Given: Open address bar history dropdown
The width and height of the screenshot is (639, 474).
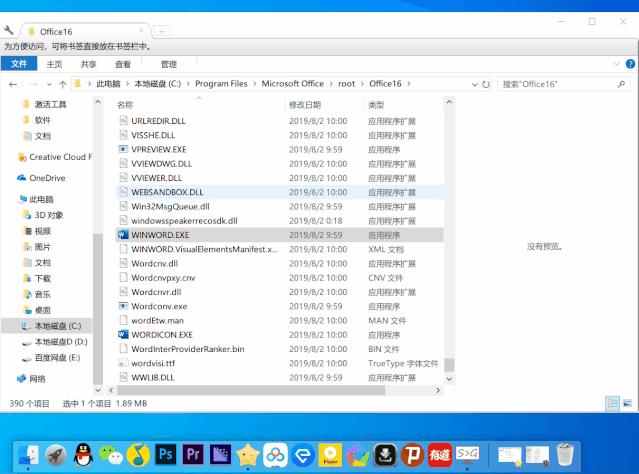Looking at the screenshot, I should [474, 84].
